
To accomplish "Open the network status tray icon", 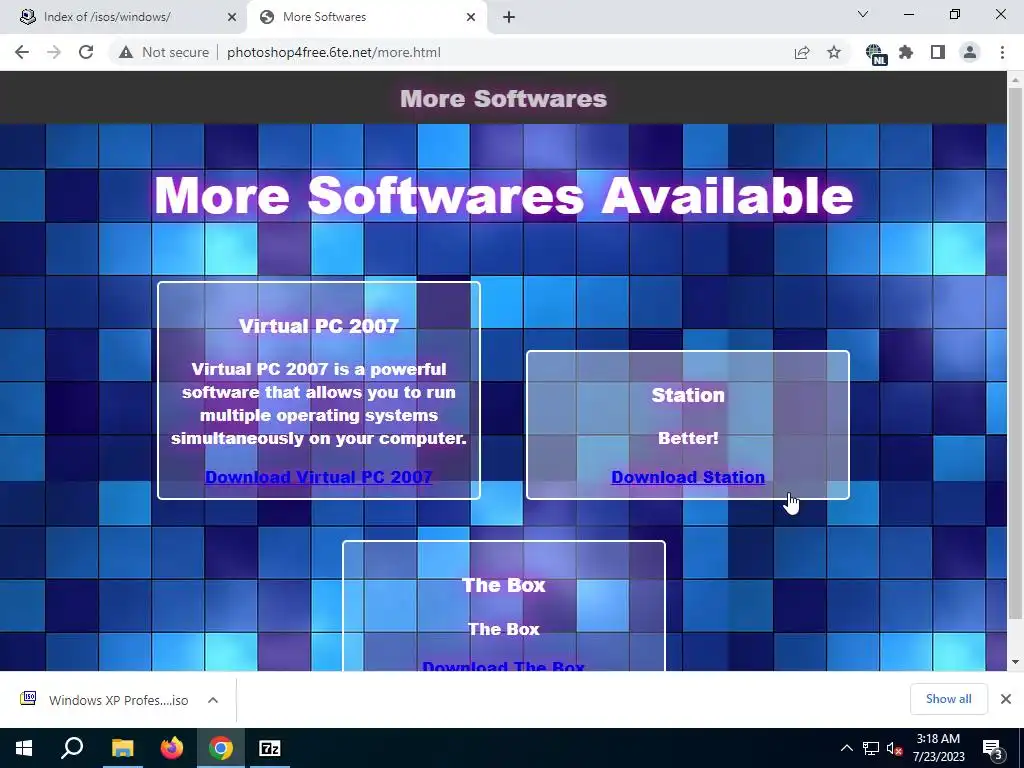I will (x=871, y=748).
